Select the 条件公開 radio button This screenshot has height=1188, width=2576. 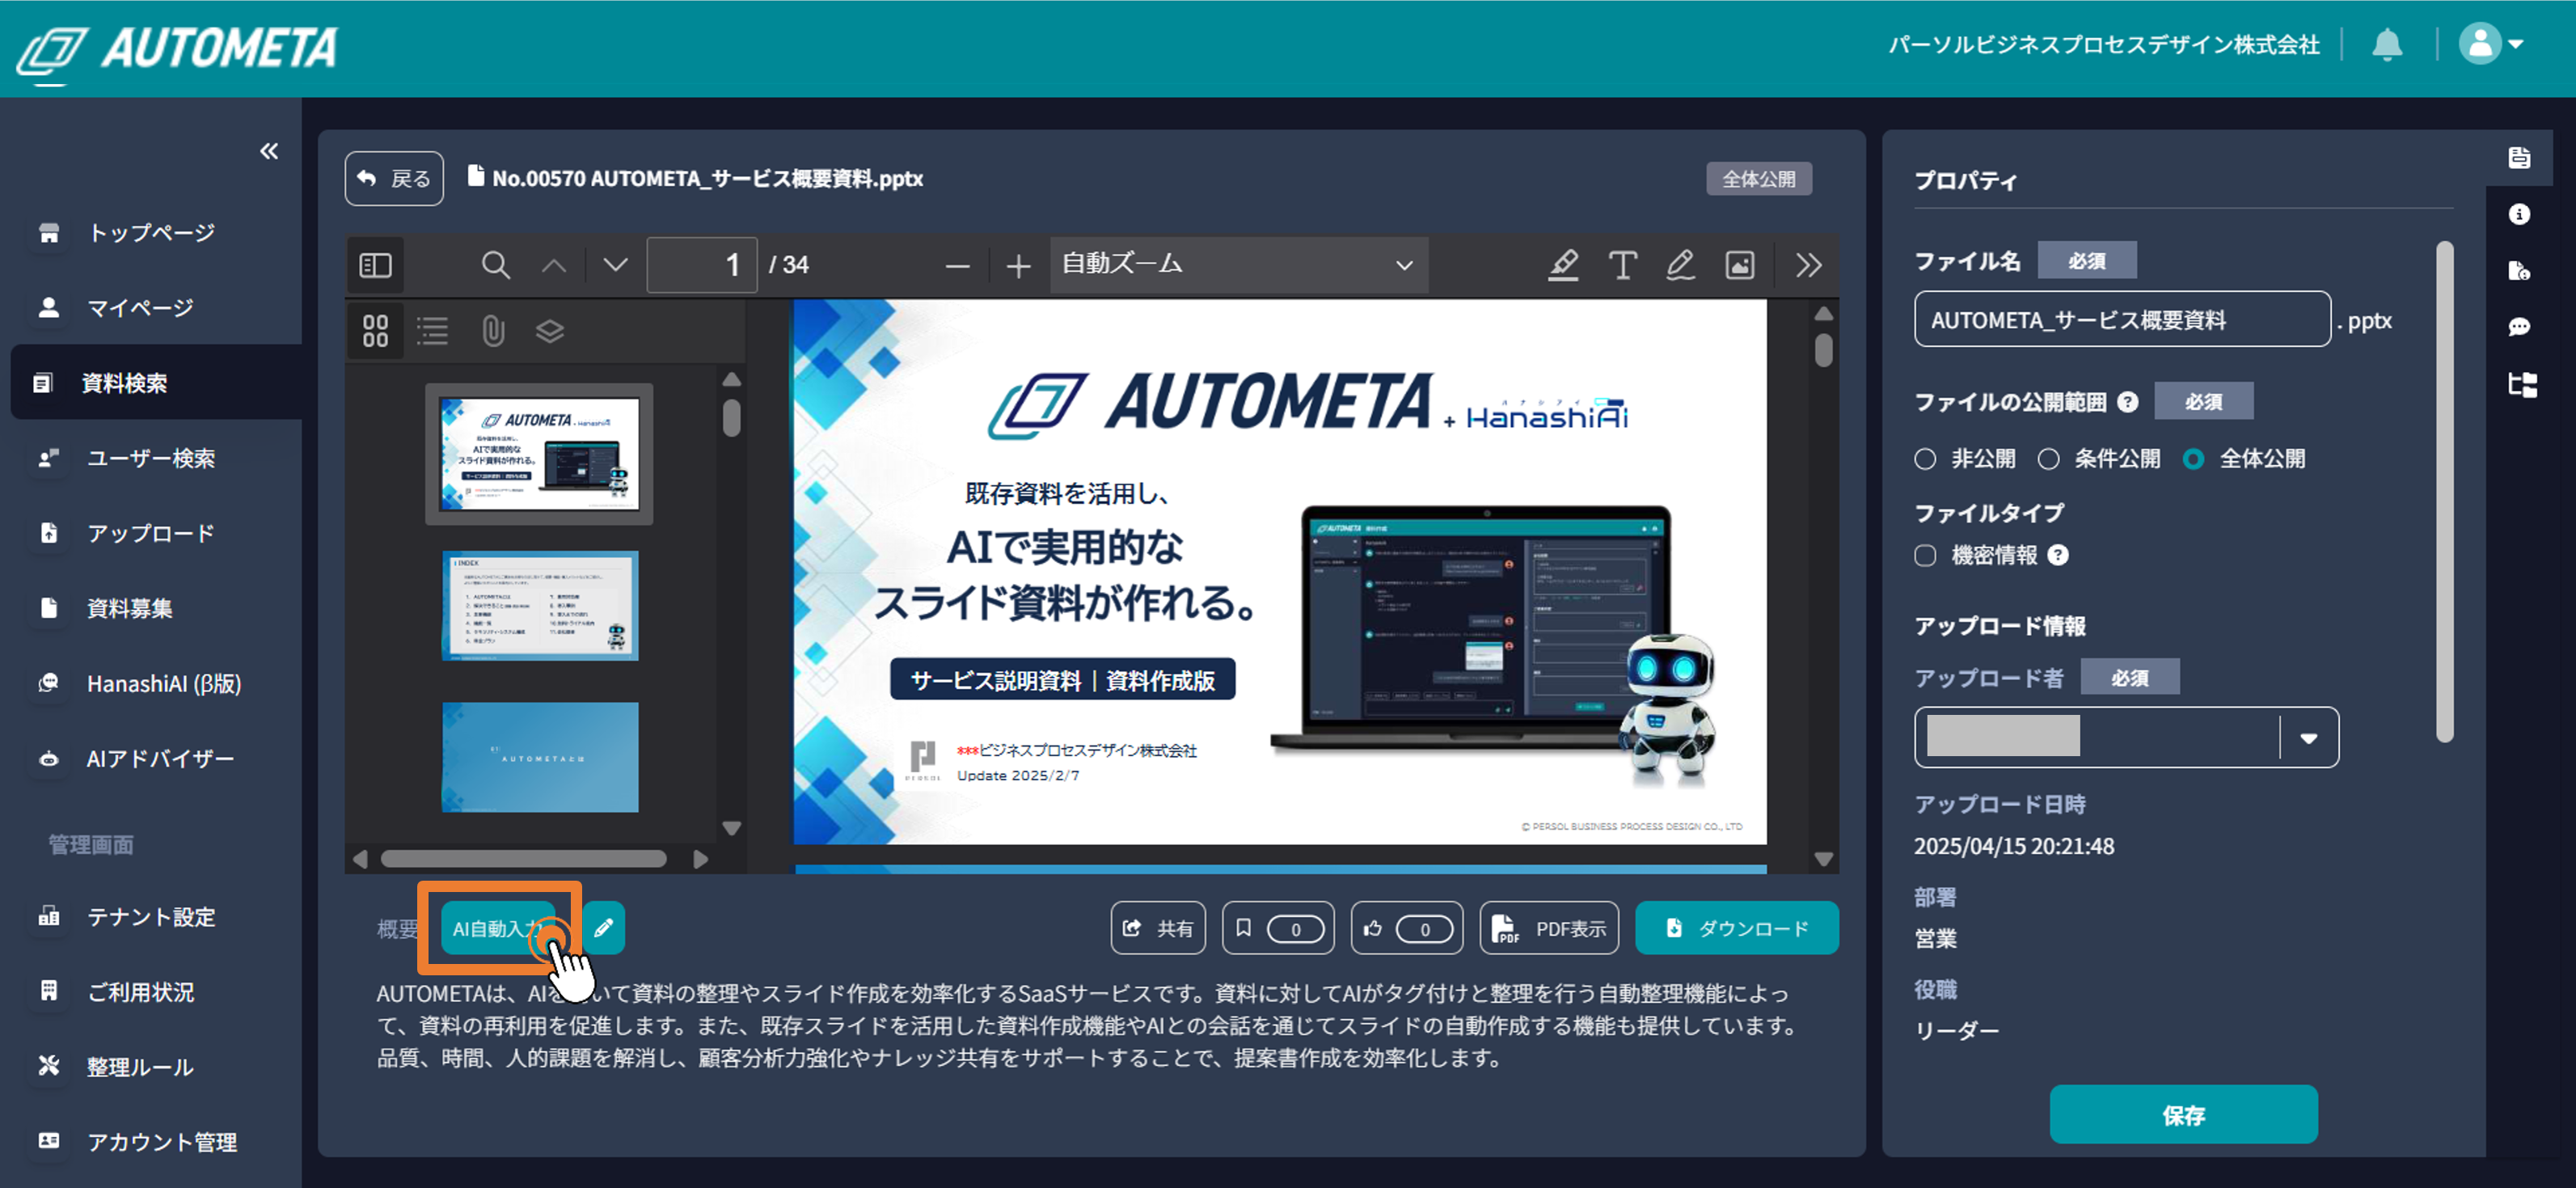pos(2048,459)
